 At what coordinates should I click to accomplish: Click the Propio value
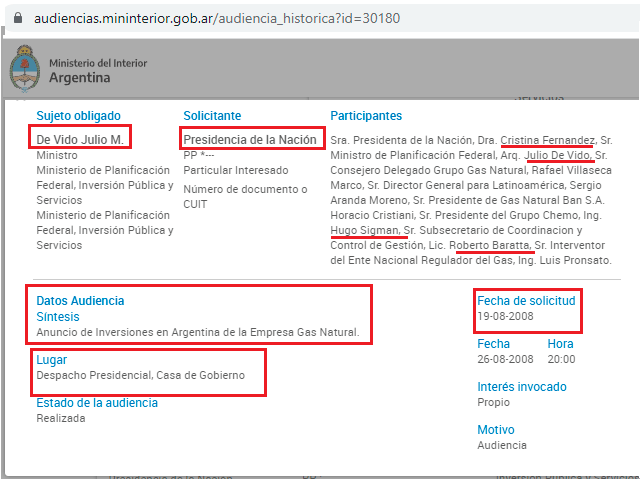pyautogui.click(x=493, y=402)
